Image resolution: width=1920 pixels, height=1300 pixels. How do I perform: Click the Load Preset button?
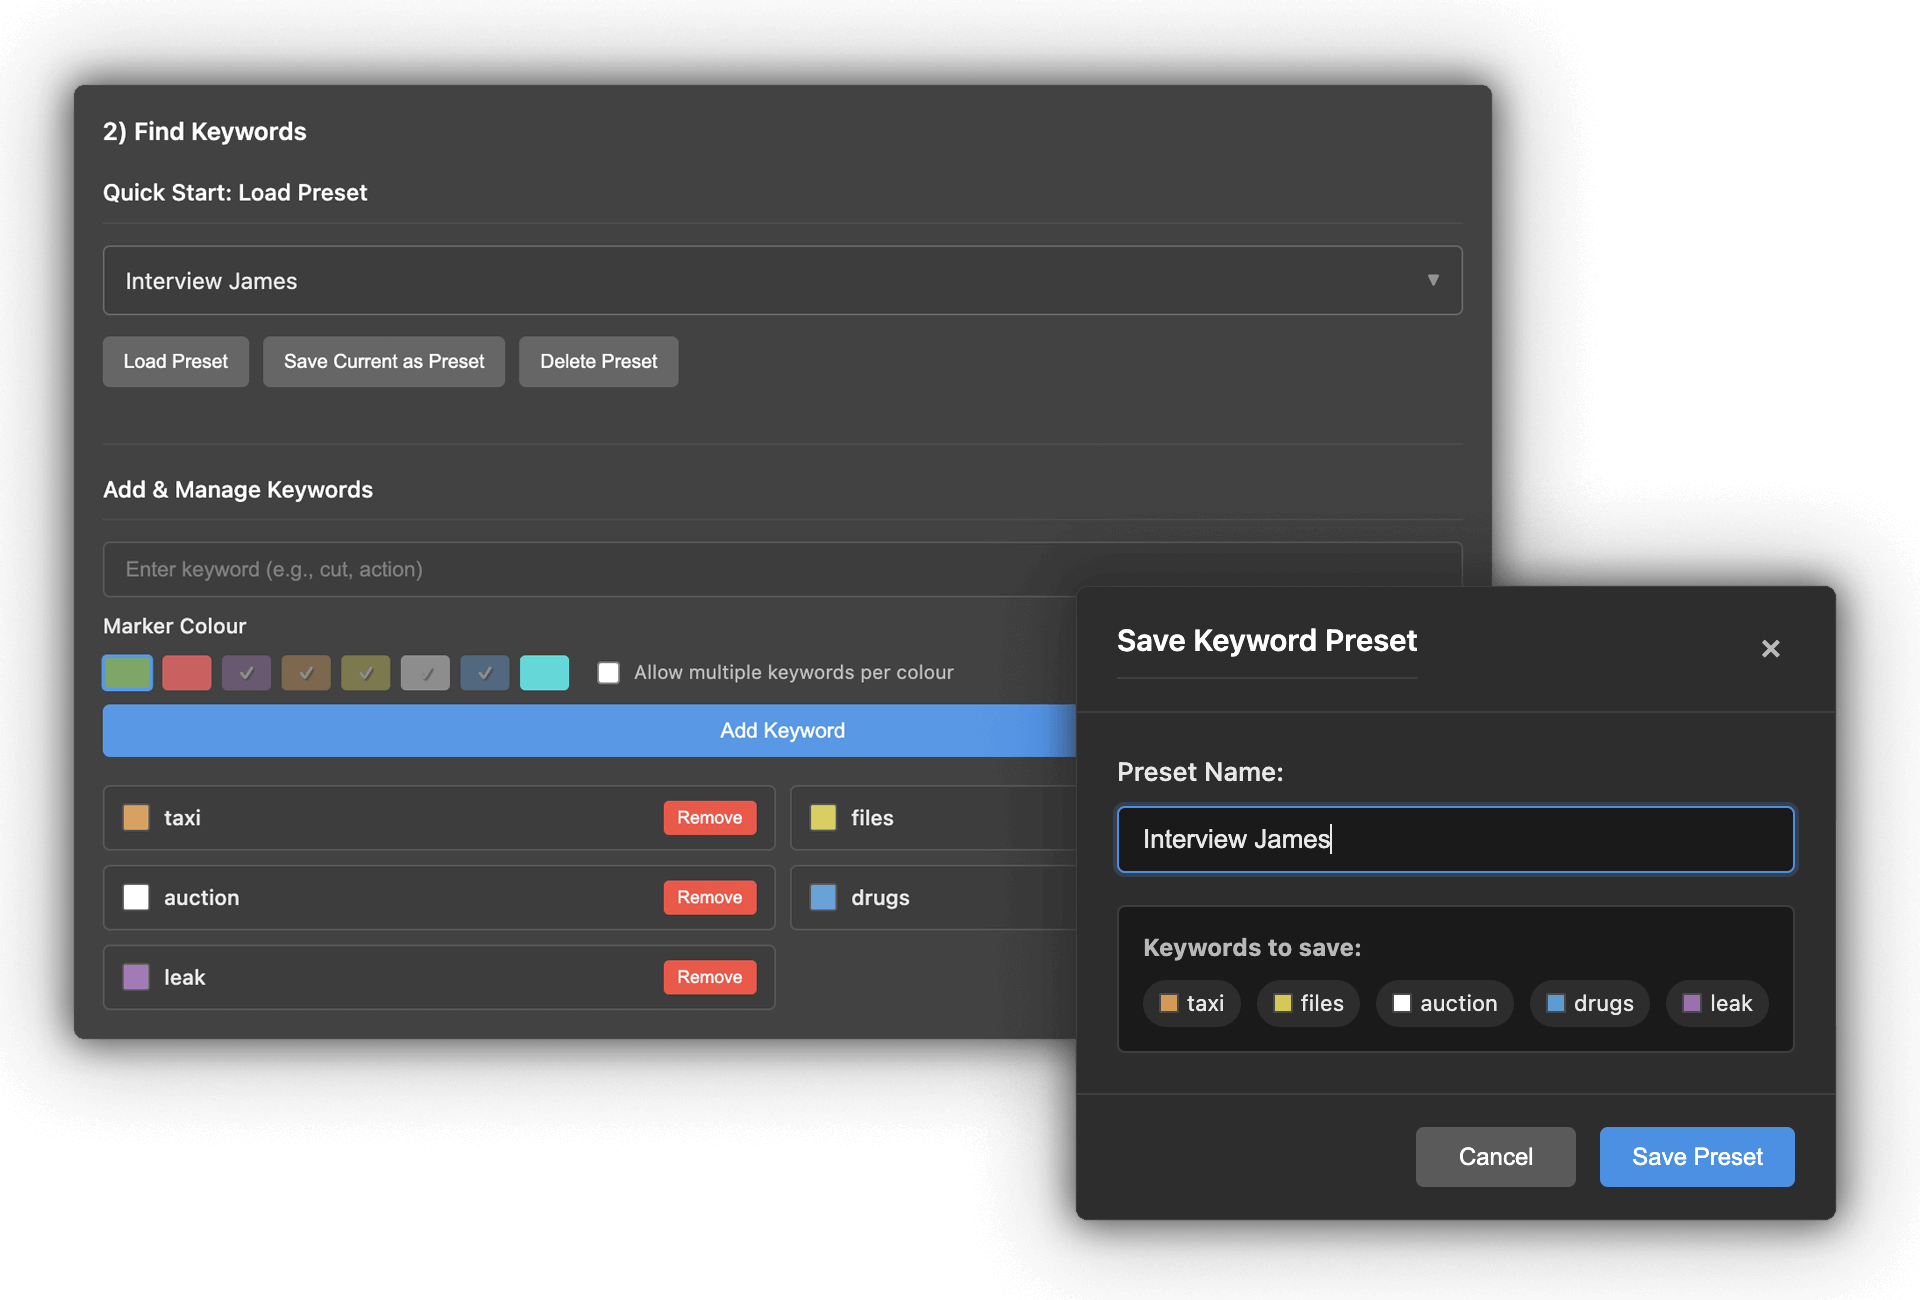coord(175,362)
